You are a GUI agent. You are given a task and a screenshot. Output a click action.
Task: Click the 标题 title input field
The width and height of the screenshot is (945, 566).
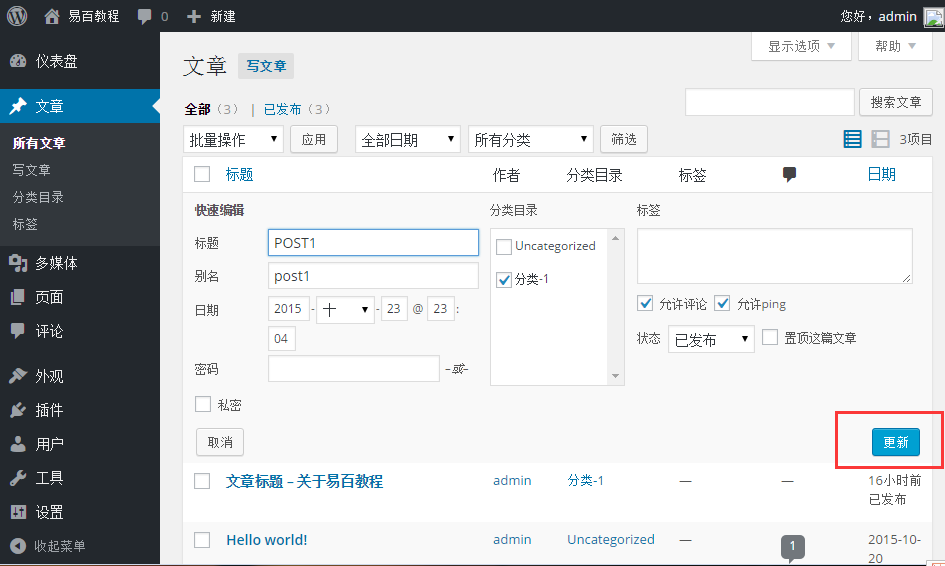373,243
